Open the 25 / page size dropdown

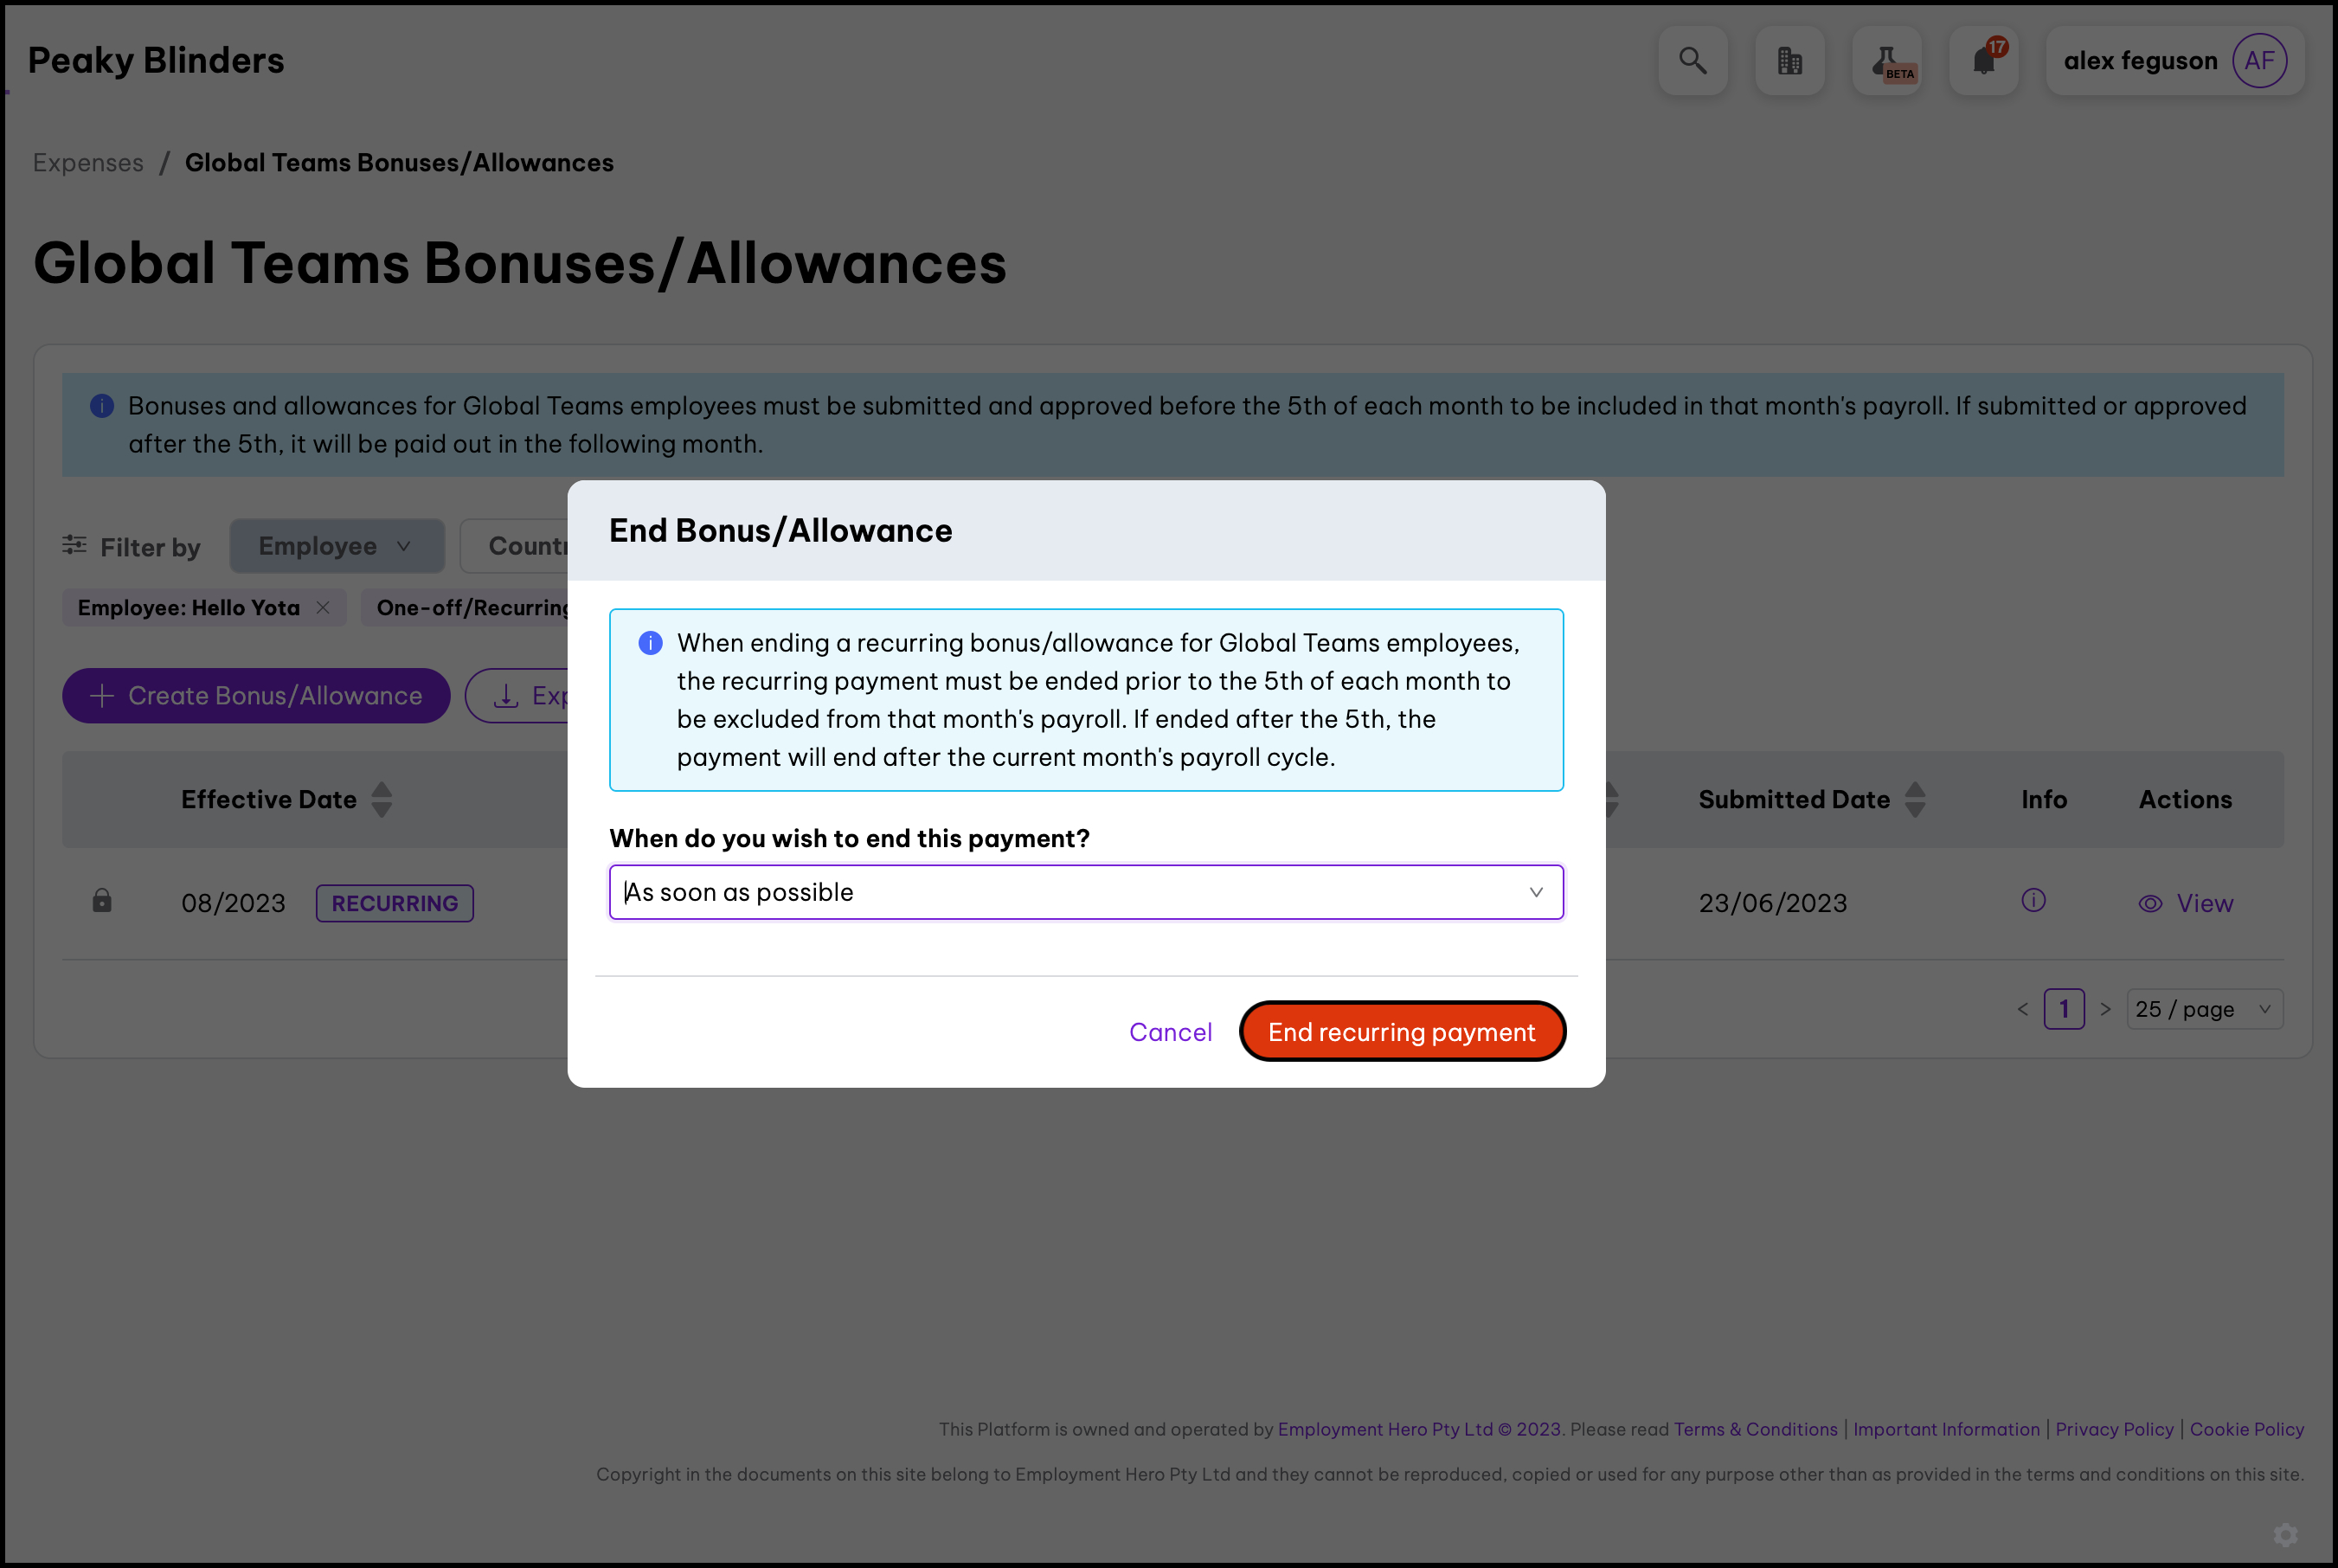(x=2203, y=1009)
